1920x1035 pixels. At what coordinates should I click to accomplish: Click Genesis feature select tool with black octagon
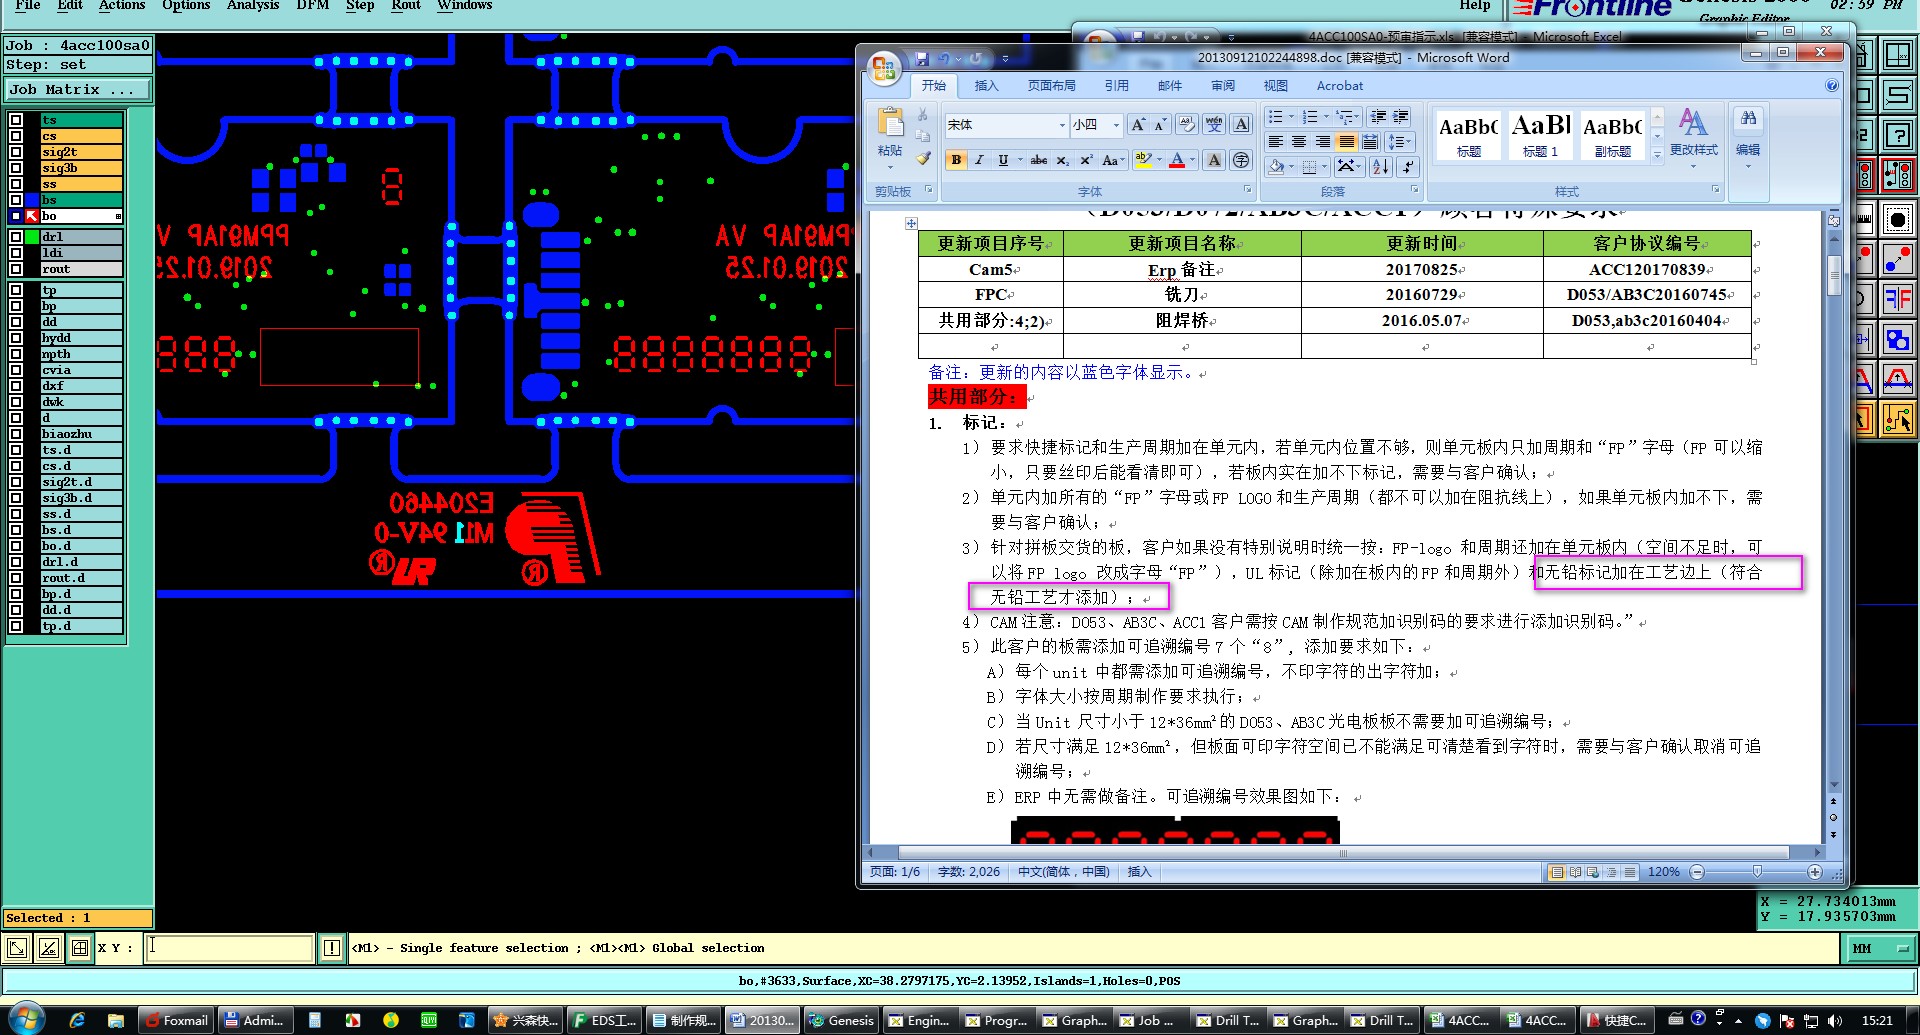pyautogui.click(x=1897, y=219)
